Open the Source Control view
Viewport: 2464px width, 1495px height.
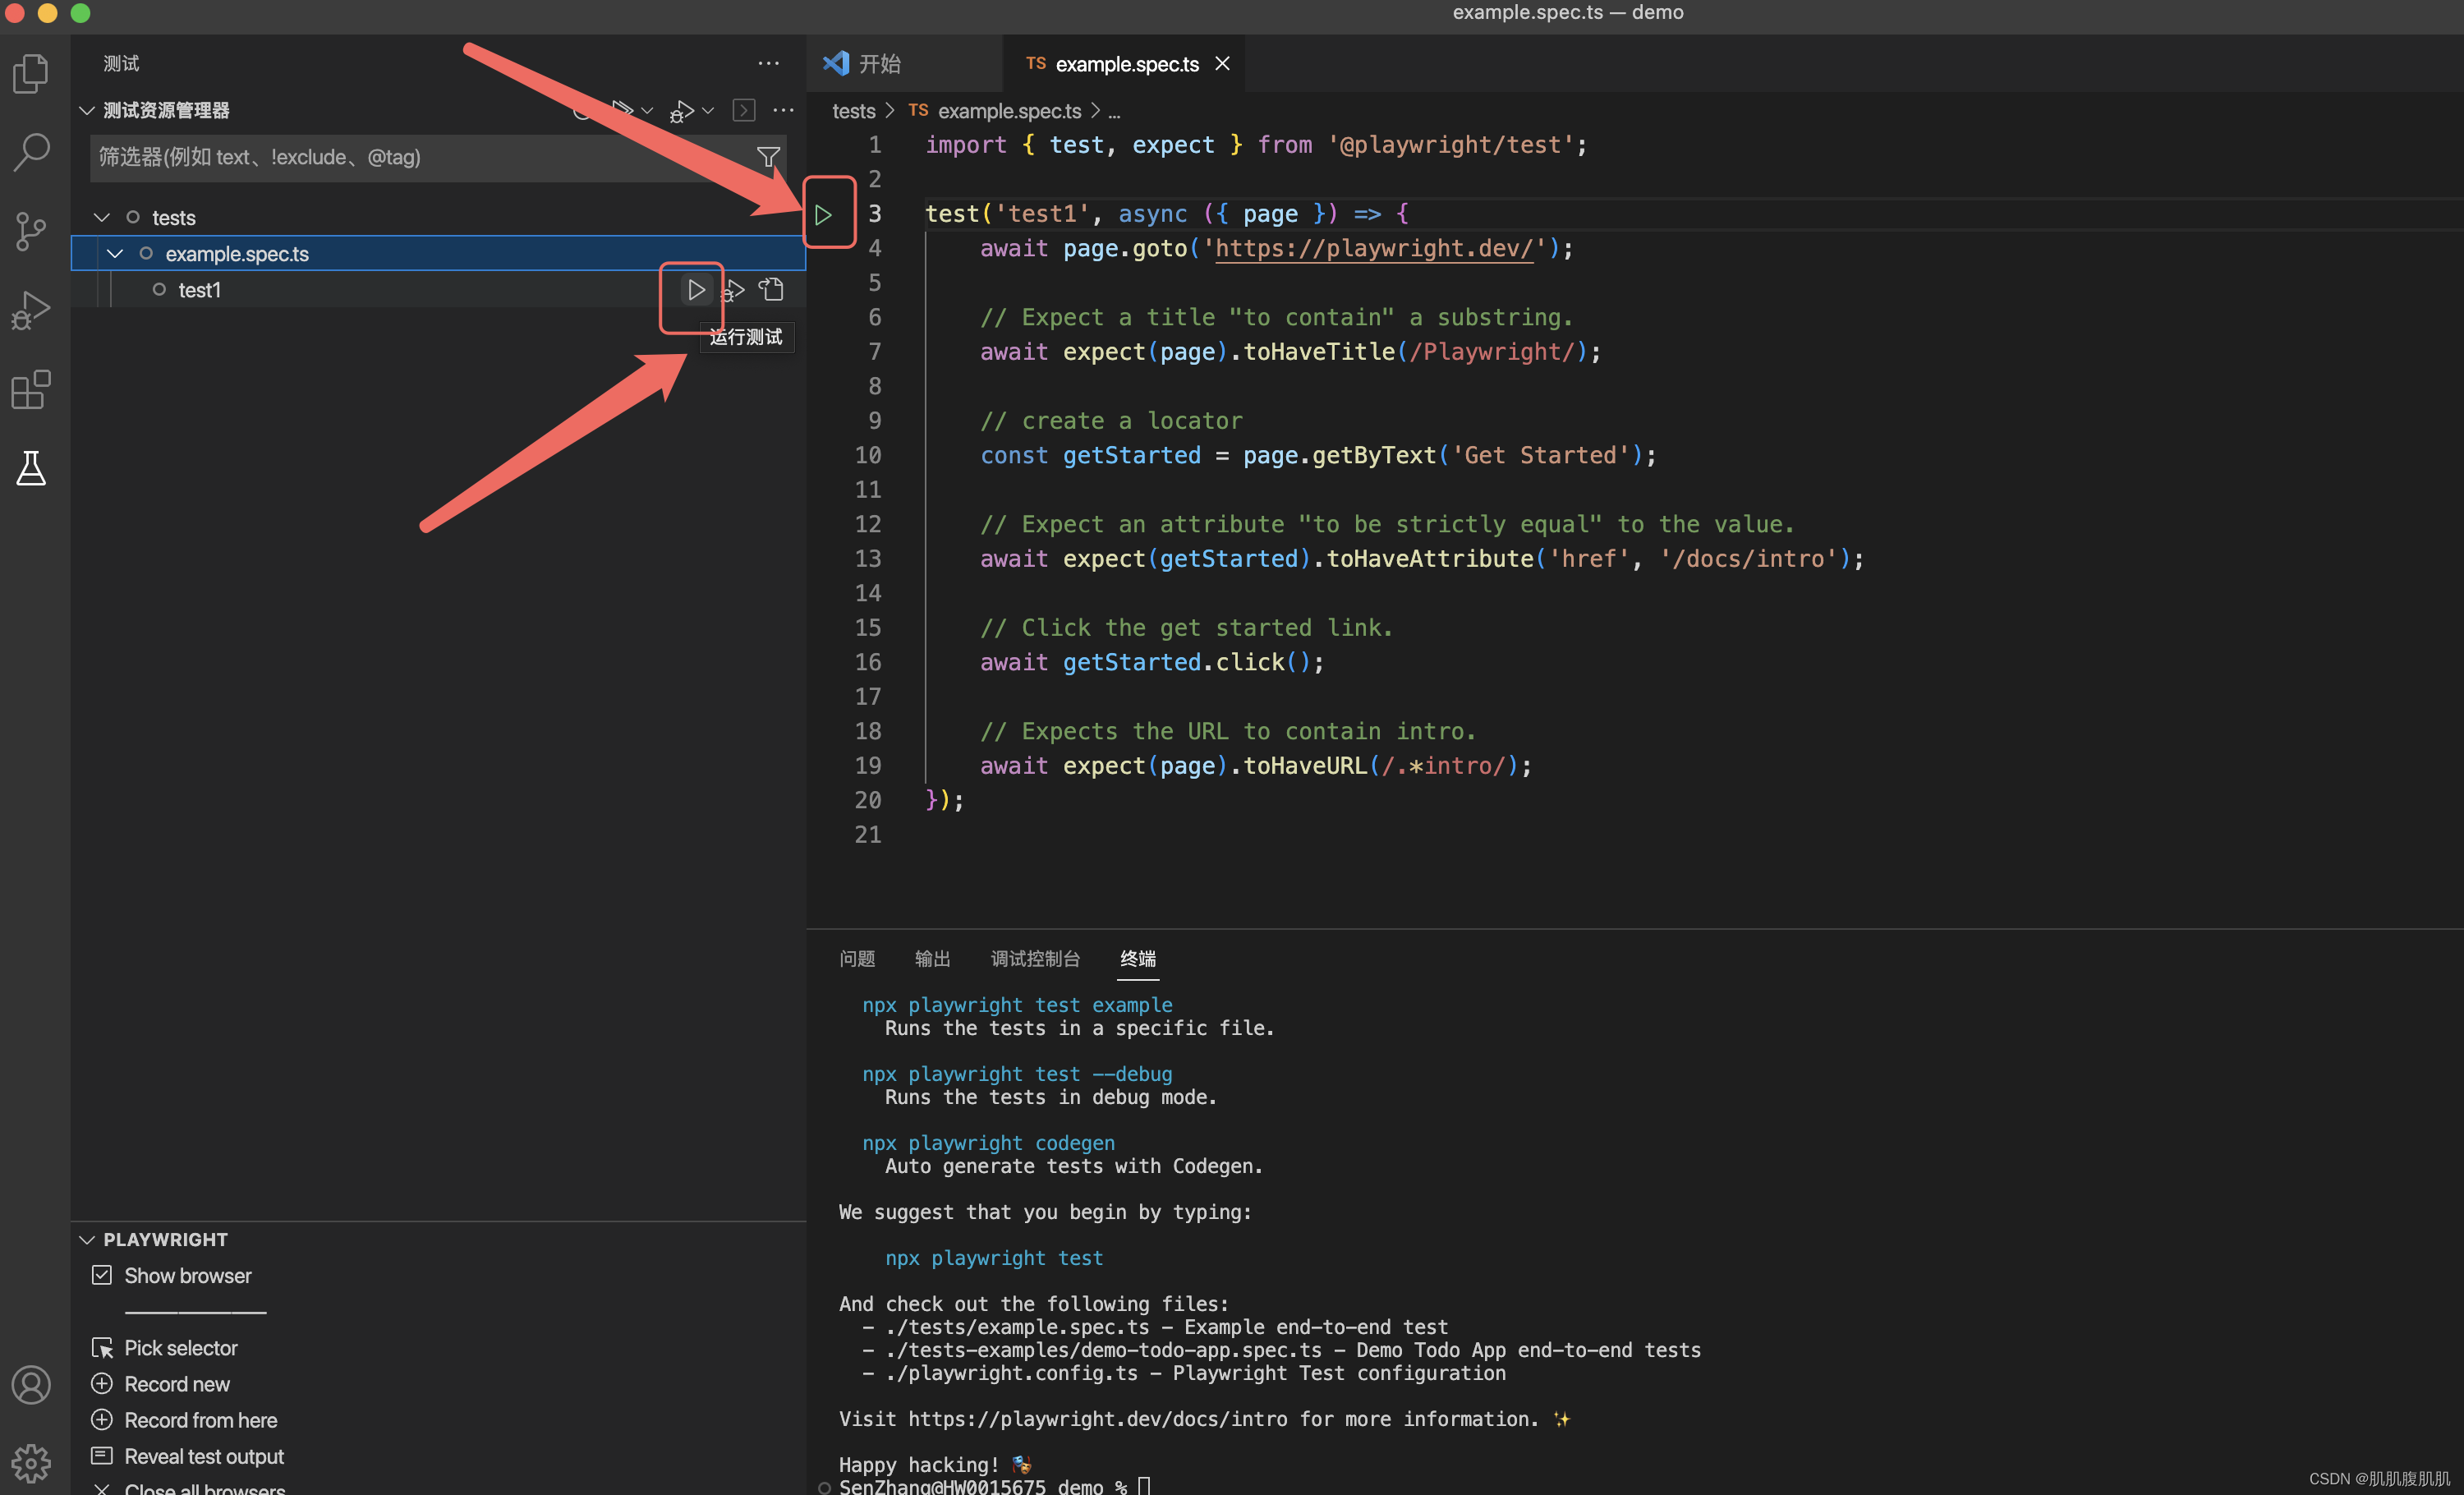(31, 231)
